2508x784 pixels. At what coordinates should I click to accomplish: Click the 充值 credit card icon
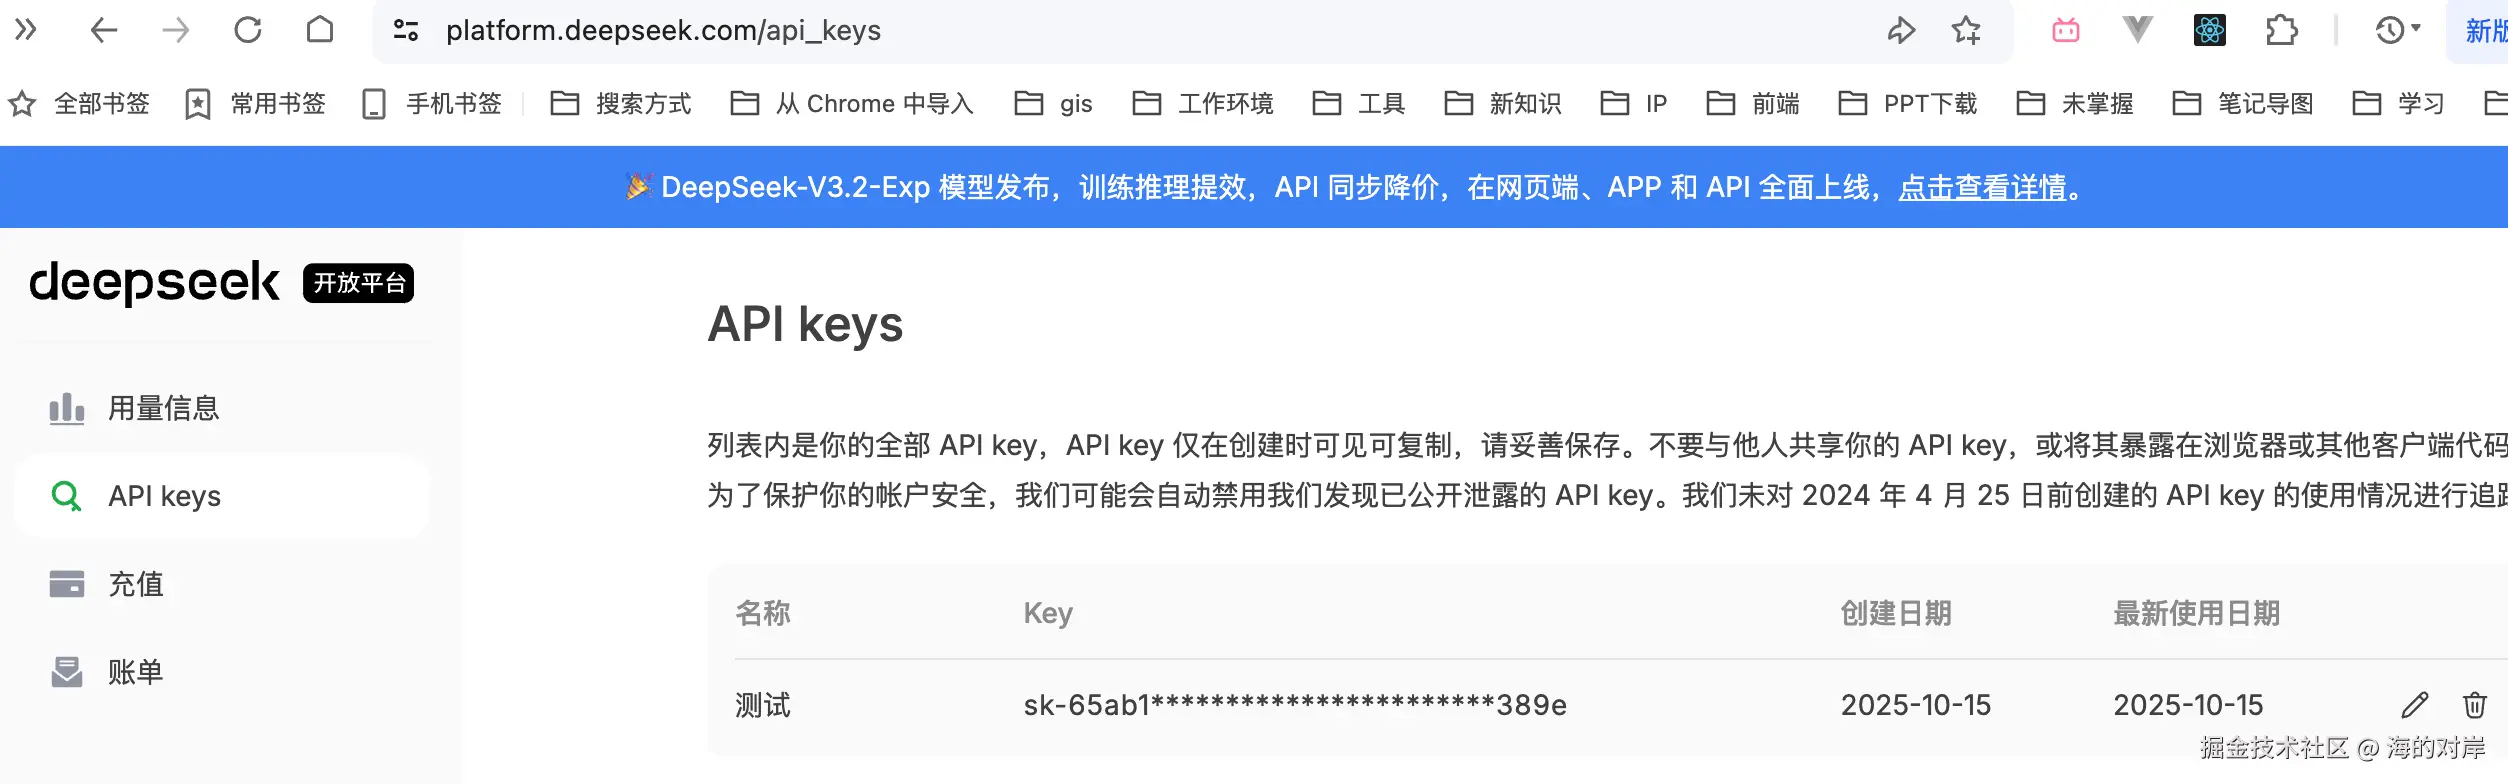67,584
